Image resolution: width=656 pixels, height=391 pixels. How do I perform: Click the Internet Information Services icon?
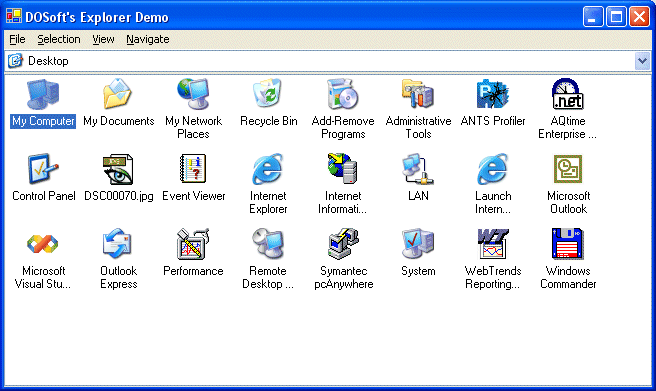pyautogui.click(x=343, y=169)
